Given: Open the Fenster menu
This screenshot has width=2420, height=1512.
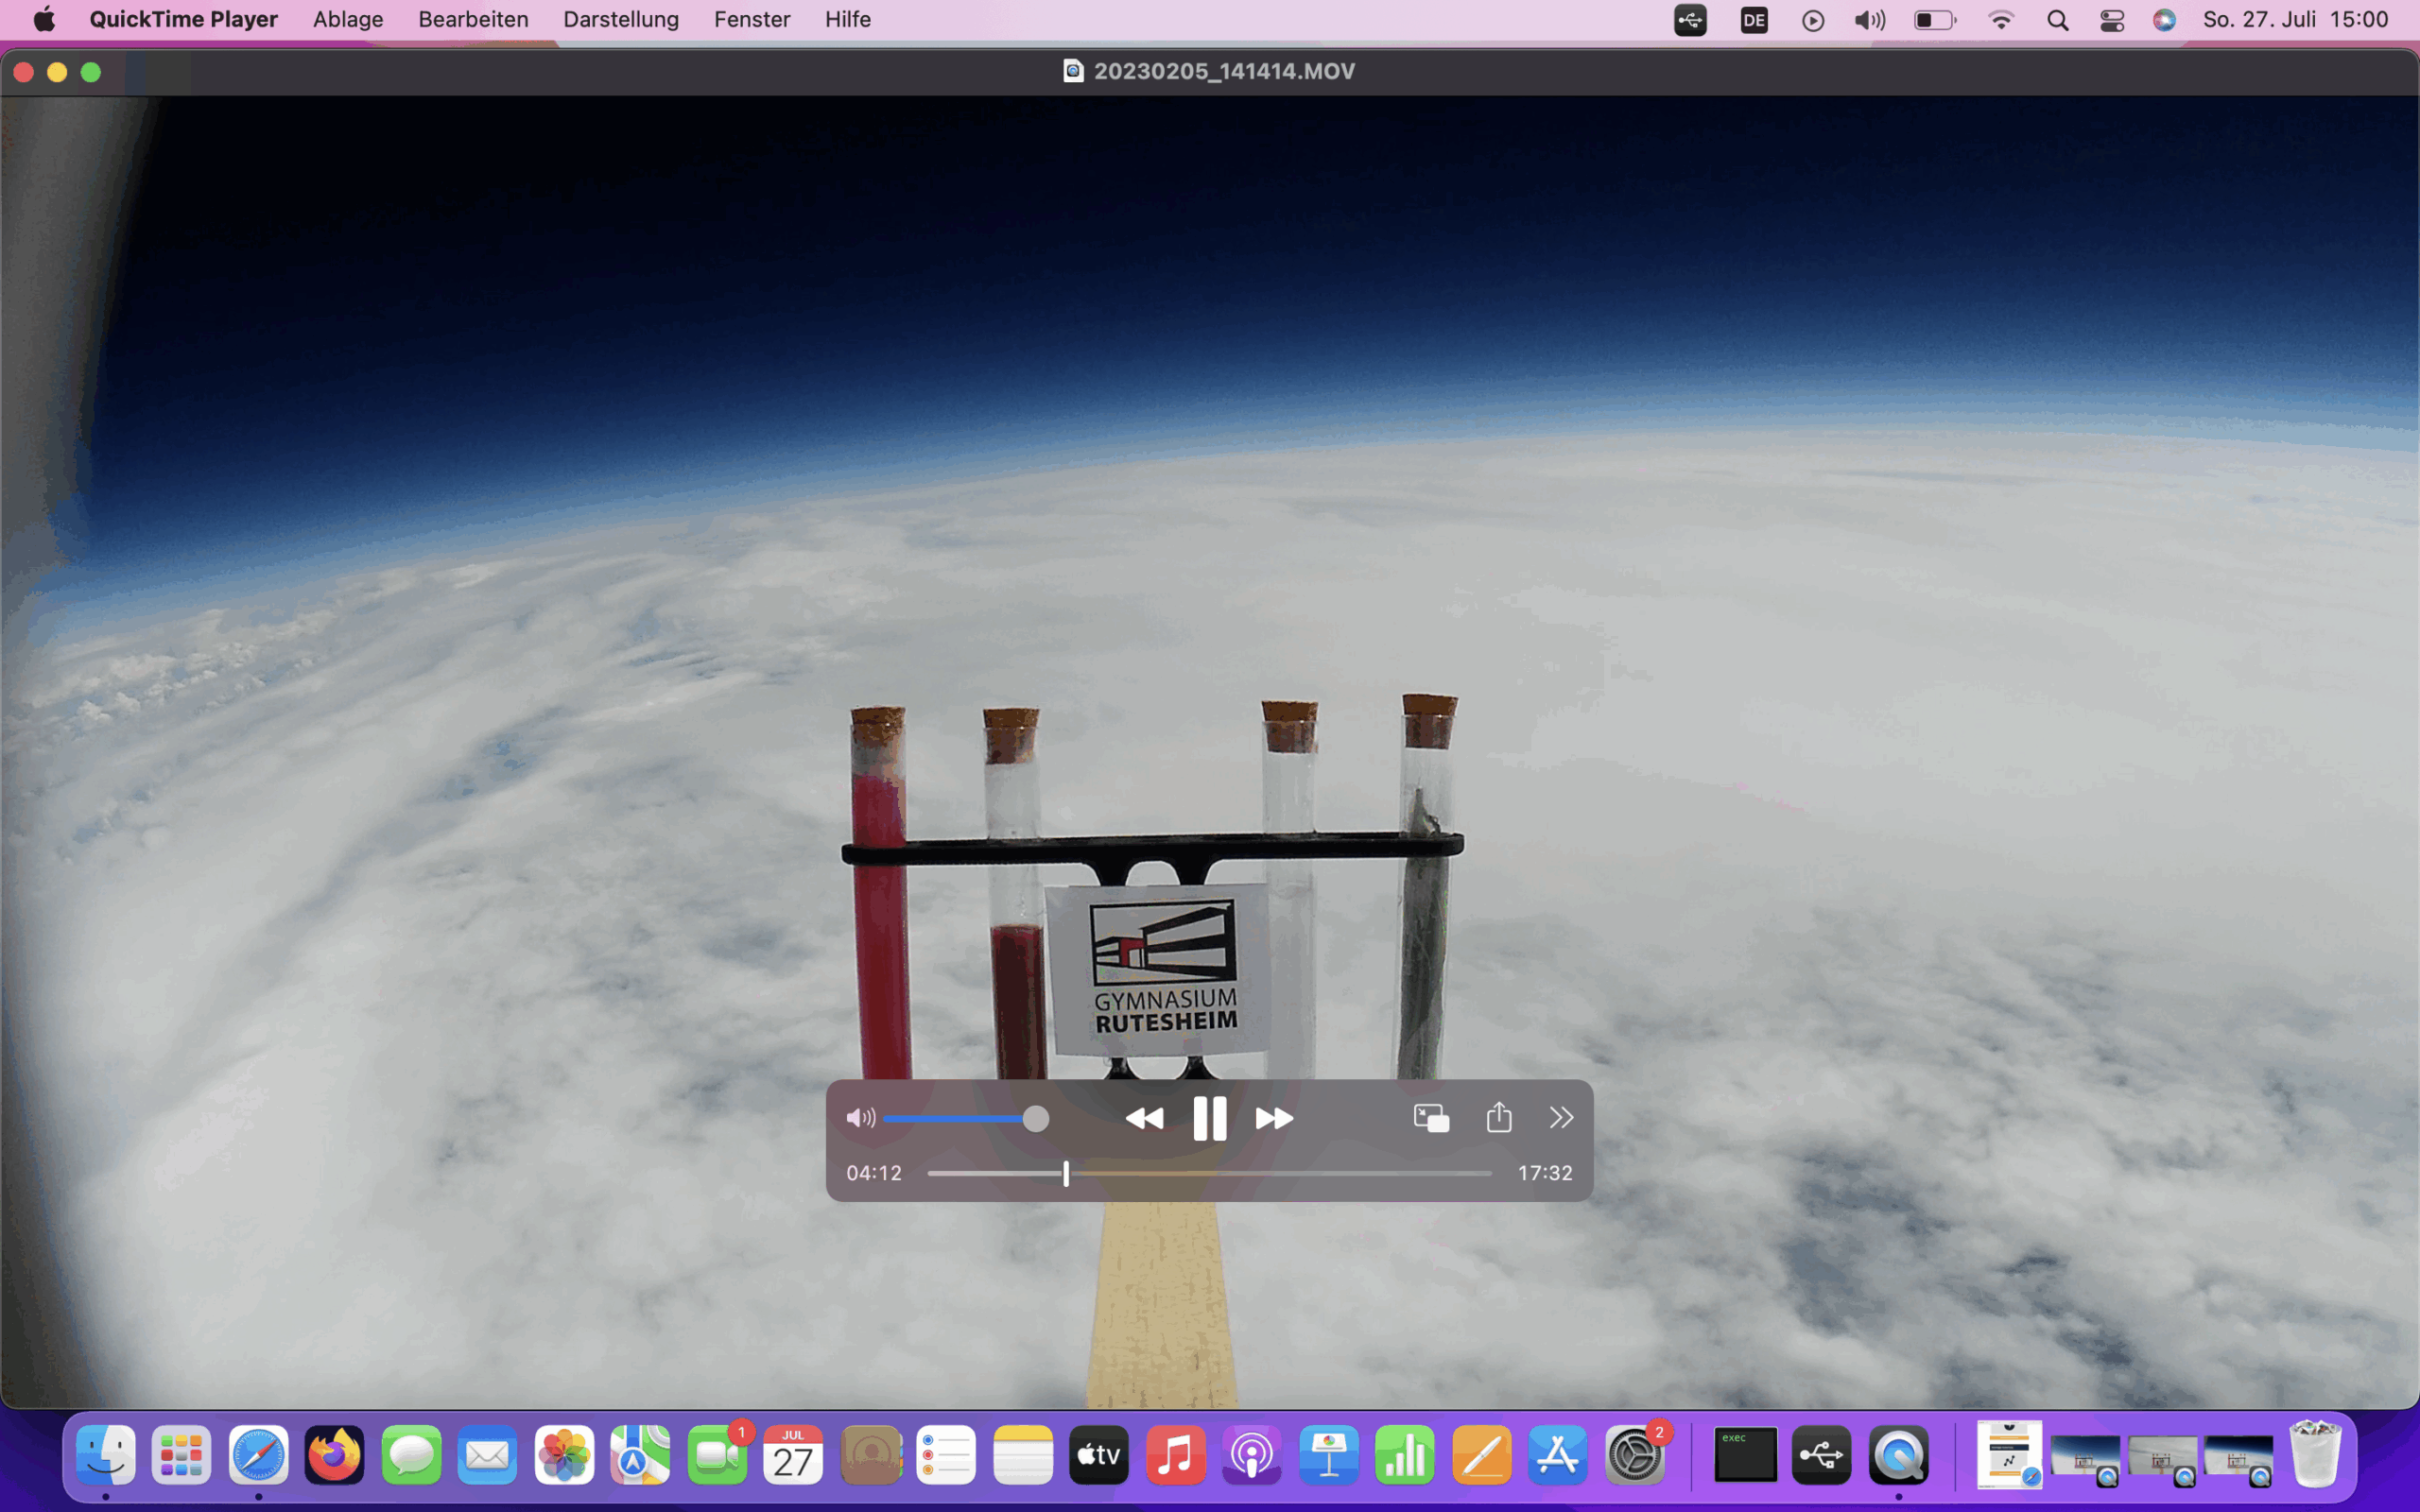Looking at the screenshot, I should 752,19.
